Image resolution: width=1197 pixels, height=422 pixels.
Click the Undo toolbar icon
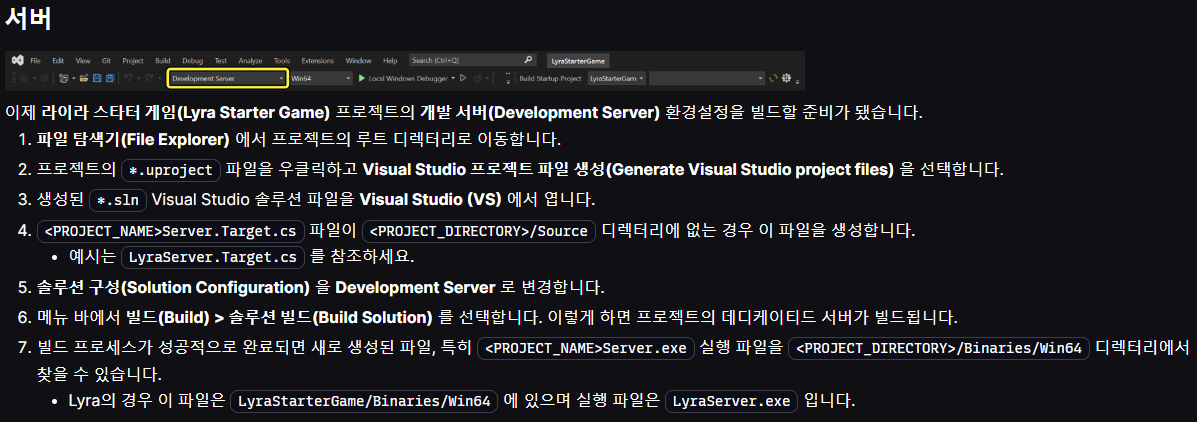(x=128, y=78)
